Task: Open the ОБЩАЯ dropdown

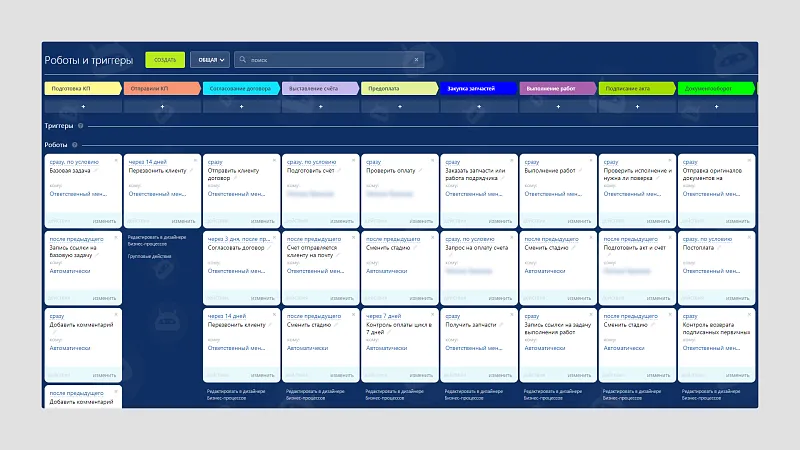Action: (210, 60)
